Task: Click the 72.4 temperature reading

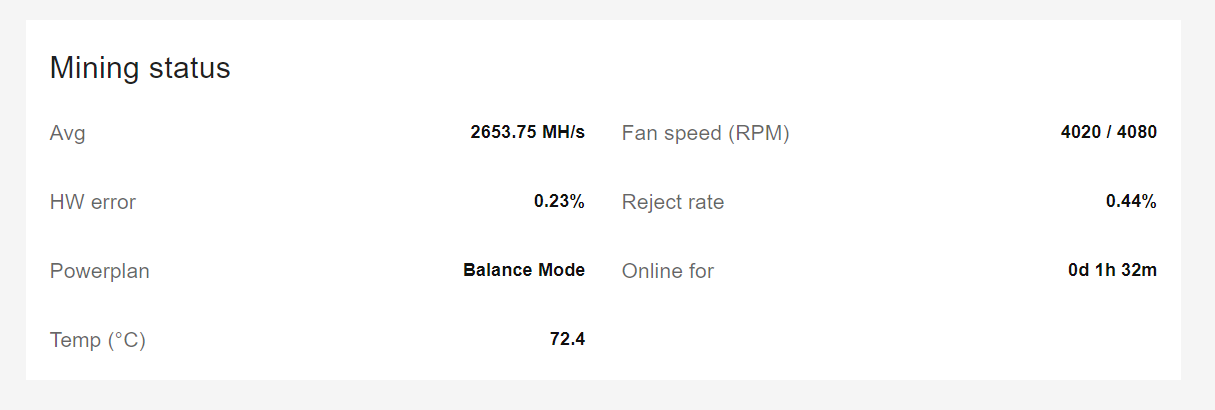Action: pyautogui.click(x=567, y=339)
